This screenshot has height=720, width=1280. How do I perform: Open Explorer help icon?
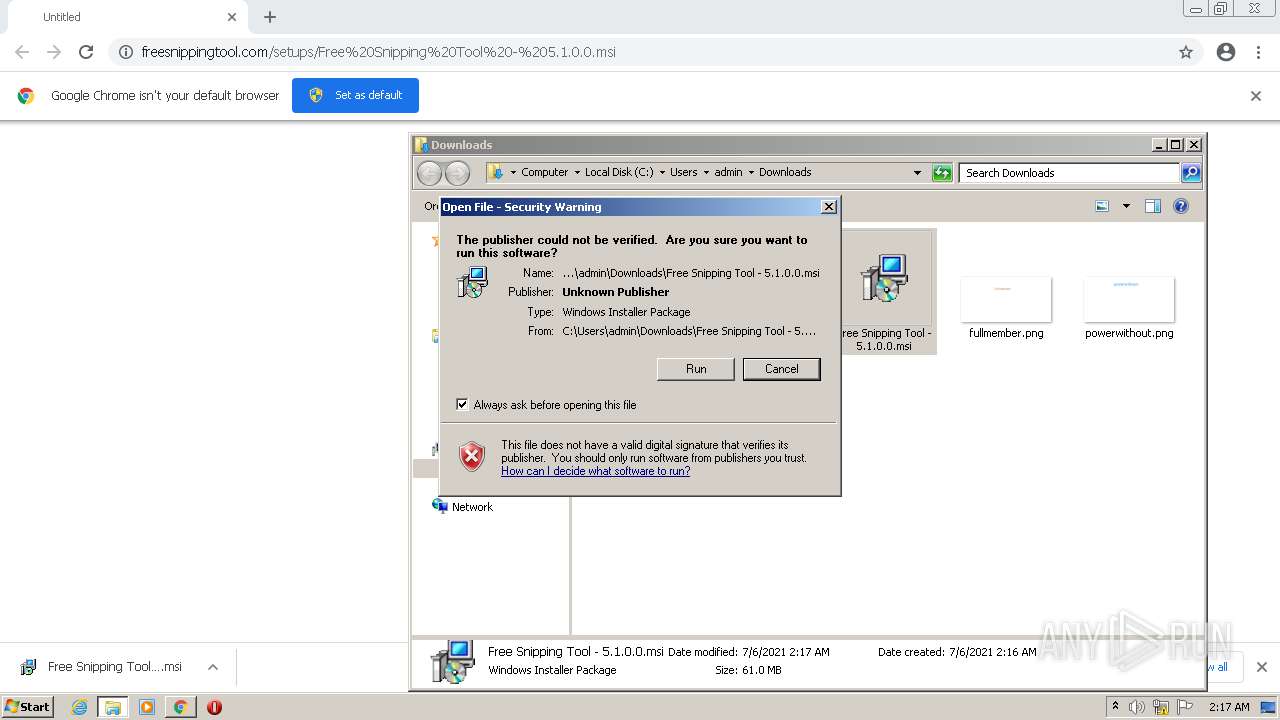click(1181, 206)
